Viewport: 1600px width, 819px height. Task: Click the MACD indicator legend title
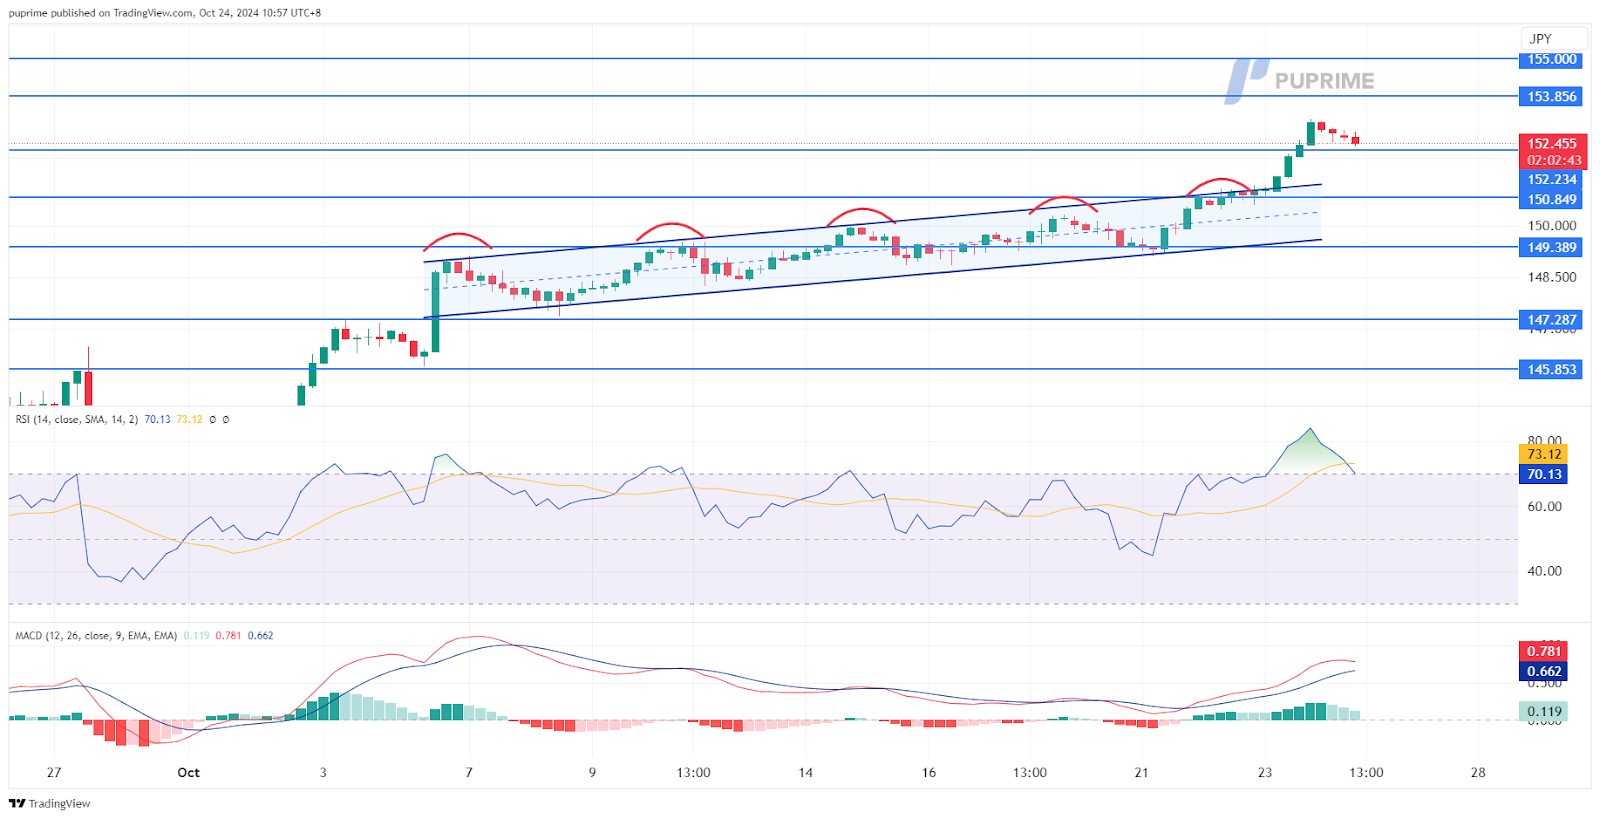[96, 636]
